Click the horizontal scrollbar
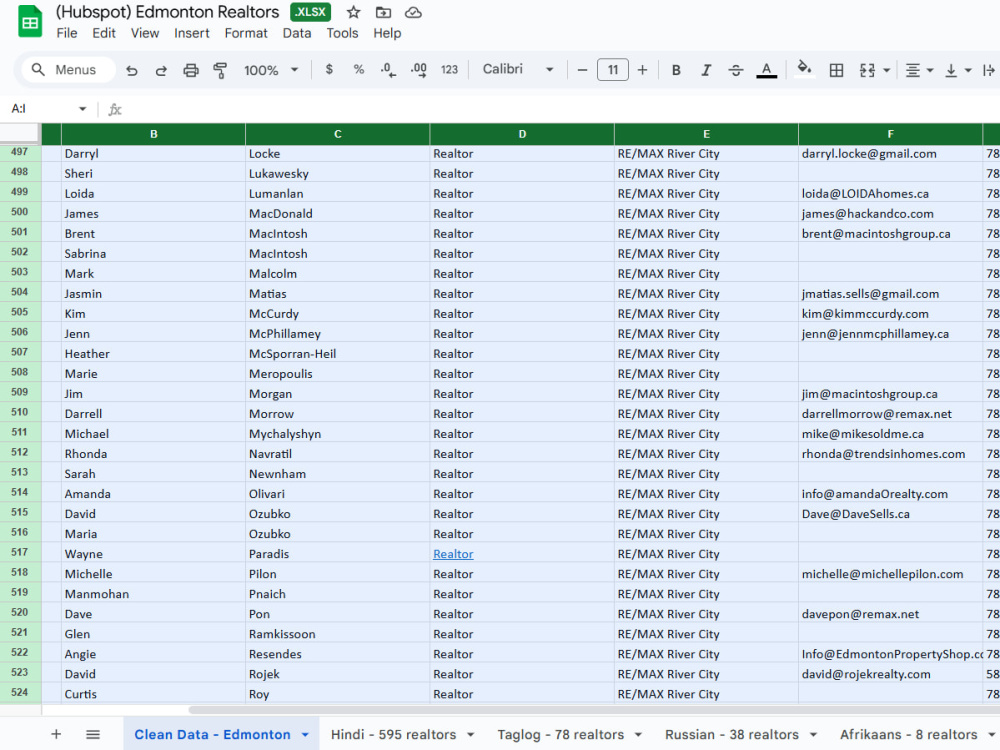Viewport: 1000px width, 750px height. tap(593, 710)
